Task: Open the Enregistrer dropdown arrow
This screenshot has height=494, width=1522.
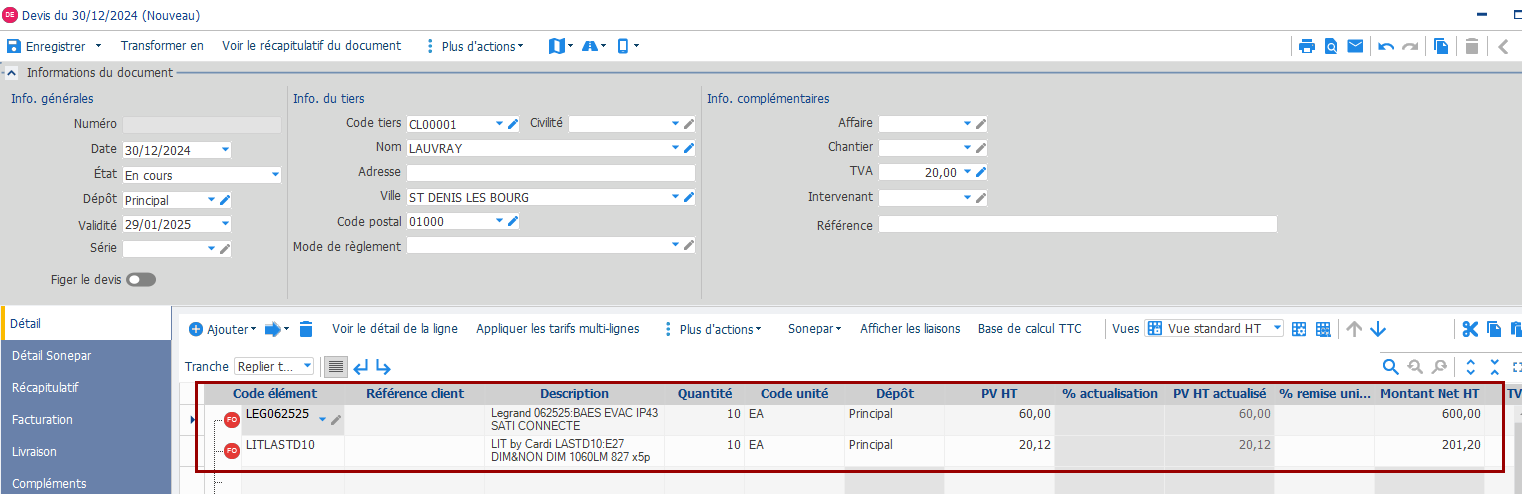Action: click(x=98, y=46)
